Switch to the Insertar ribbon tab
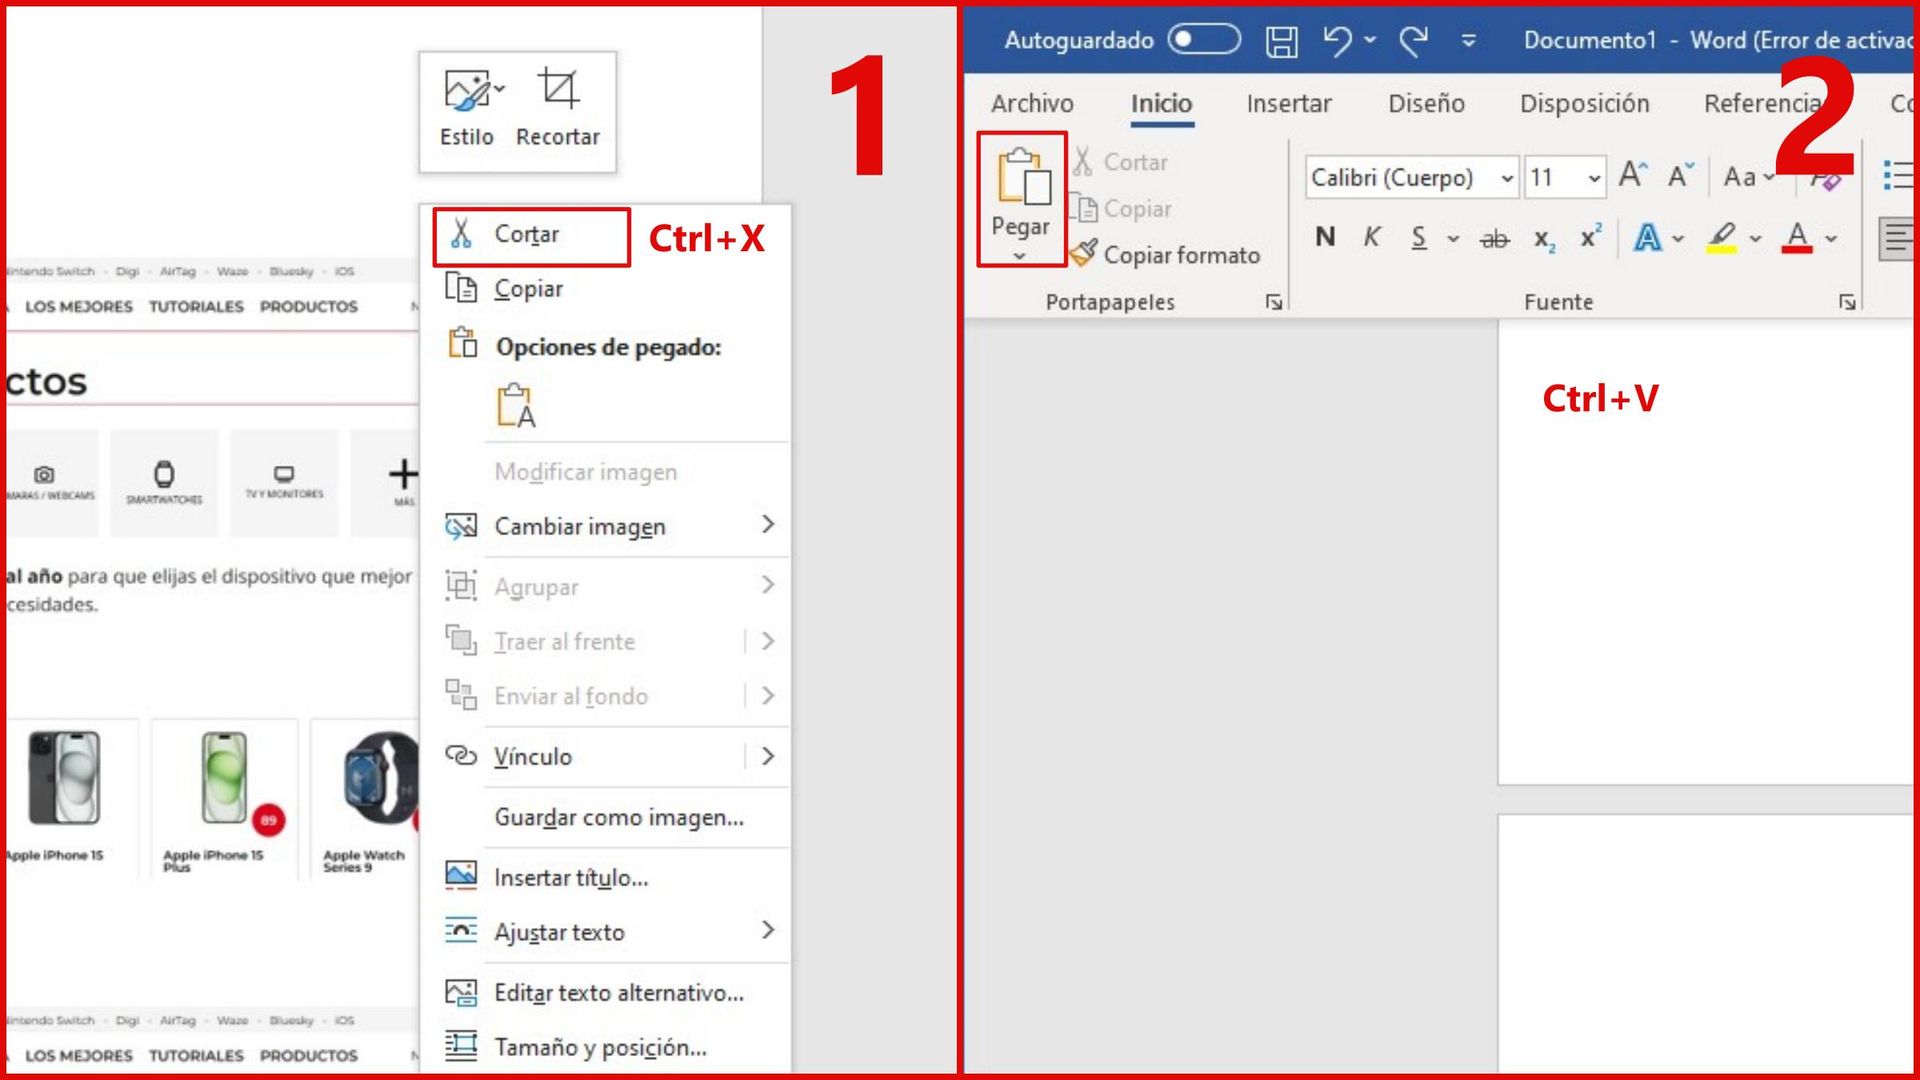 tap(1288, 103)
